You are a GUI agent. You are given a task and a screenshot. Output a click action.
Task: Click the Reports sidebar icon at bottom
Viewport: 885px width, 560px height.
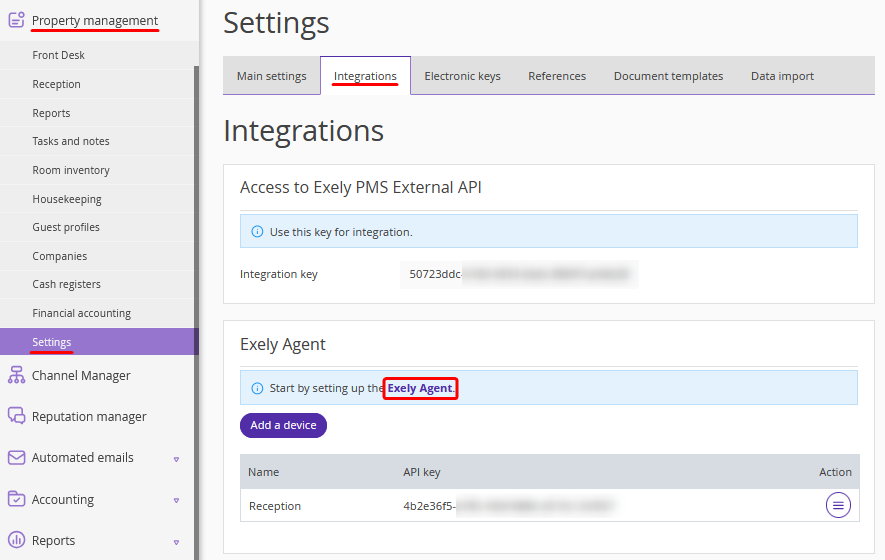tap(16, 540)
